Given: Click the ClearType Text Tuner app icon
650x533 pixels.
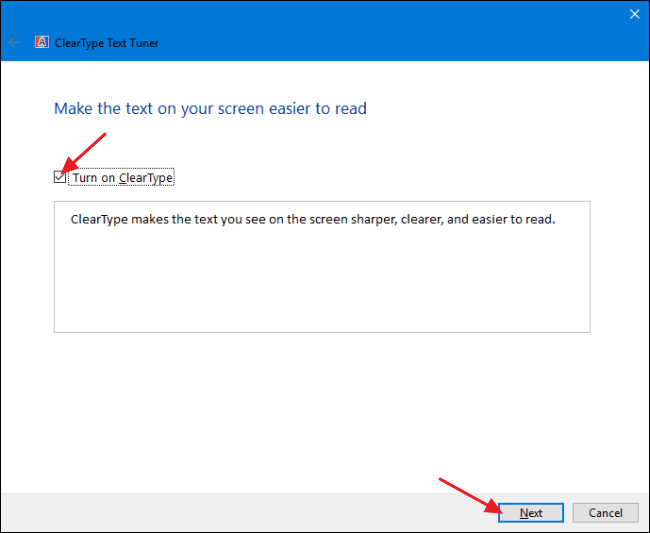Looking at the screenshot, I should (41, 42).
